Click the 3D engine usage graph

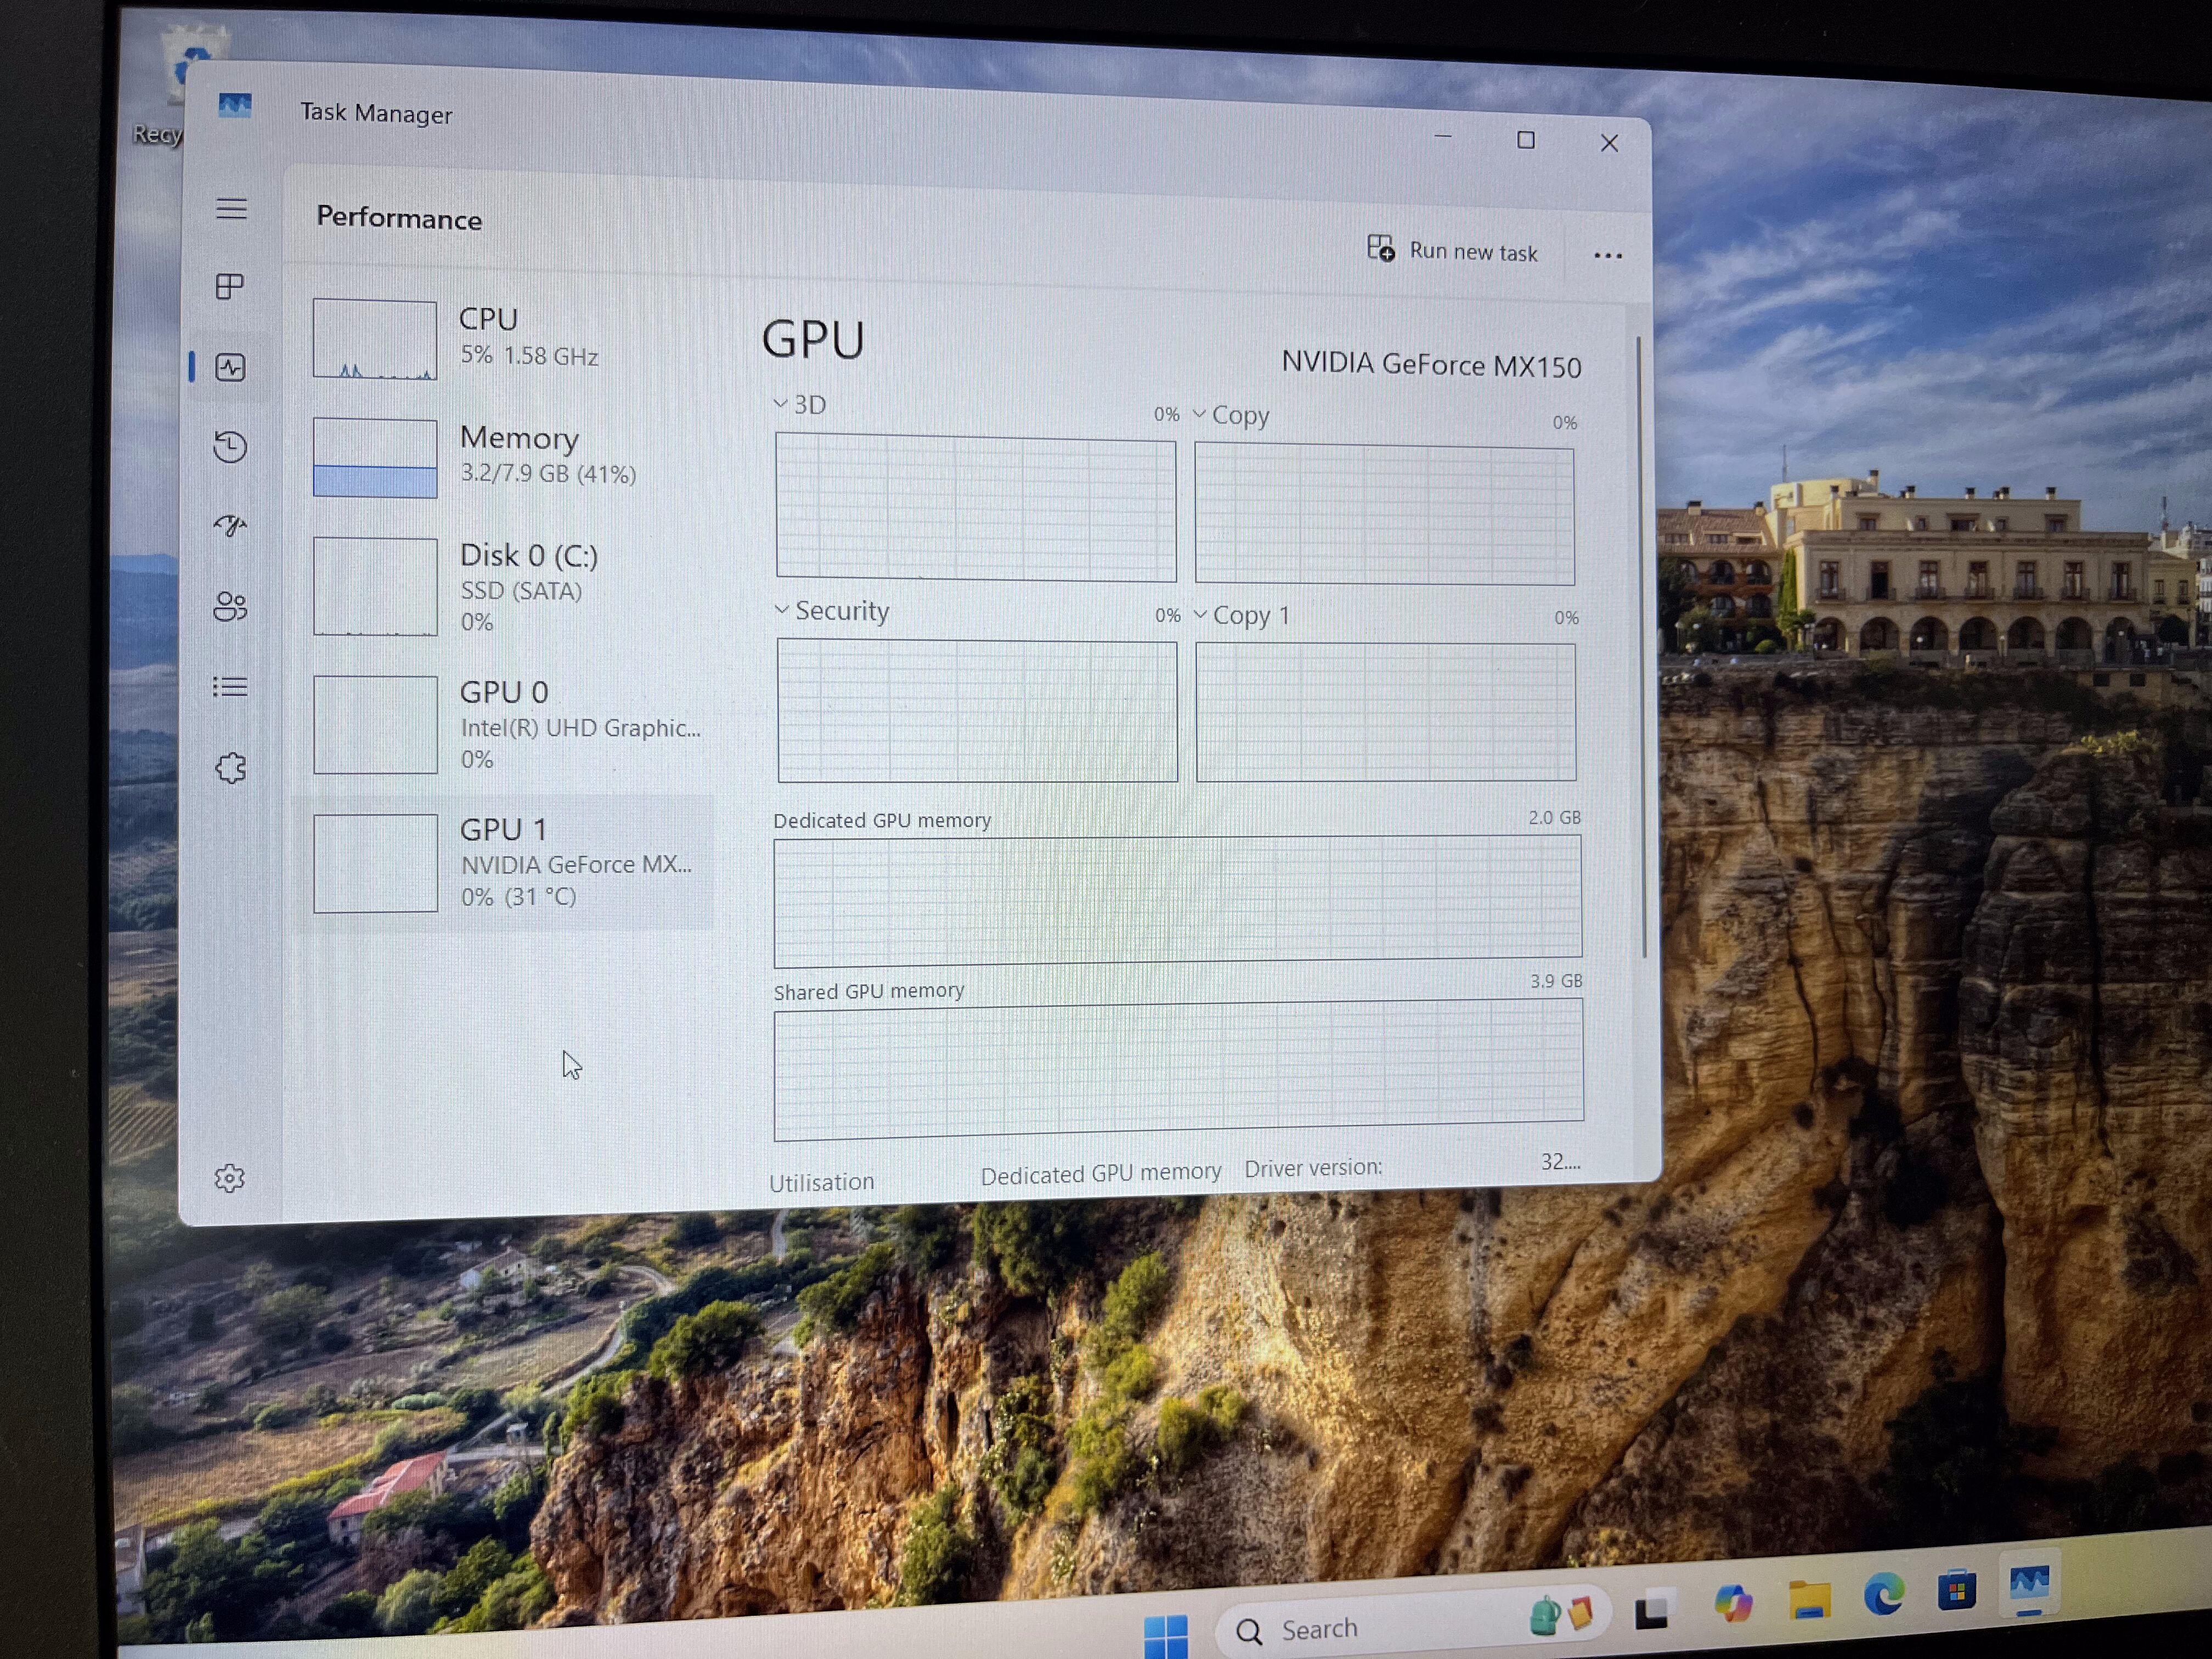976,507
